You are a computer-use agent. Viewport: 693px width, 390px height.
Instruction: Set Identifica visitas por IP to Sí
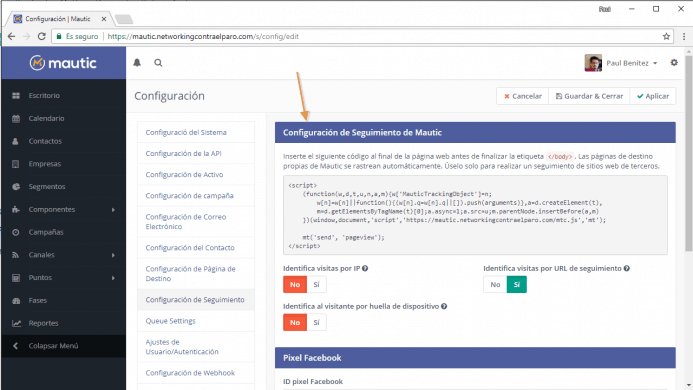coord(316,285)
